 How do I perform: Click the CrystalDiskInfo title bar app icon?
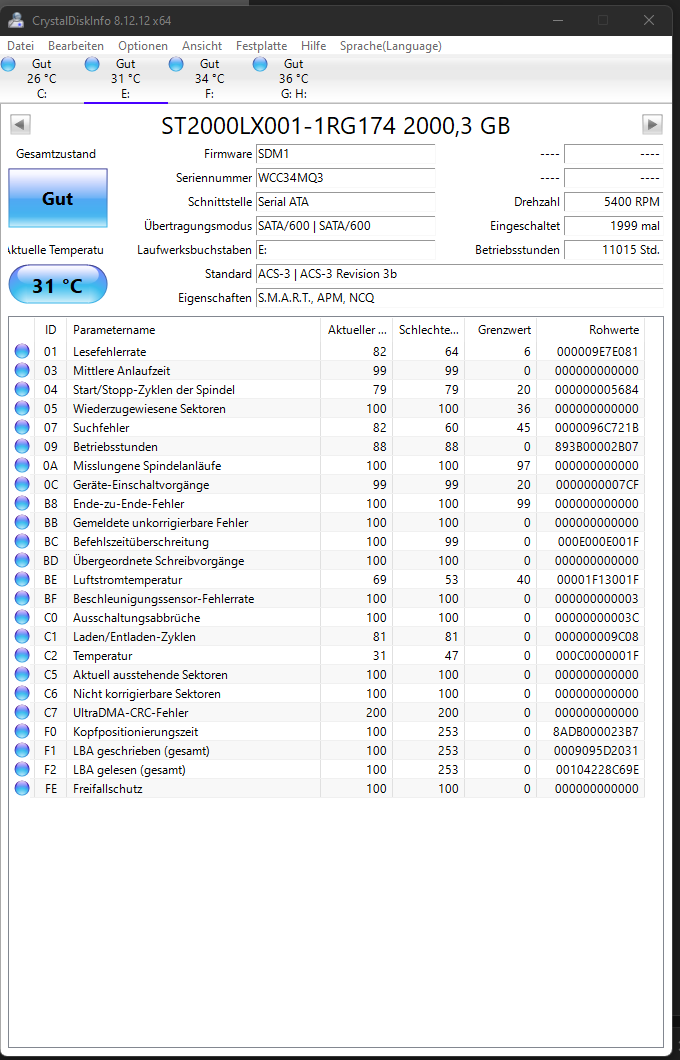point(16,20)
